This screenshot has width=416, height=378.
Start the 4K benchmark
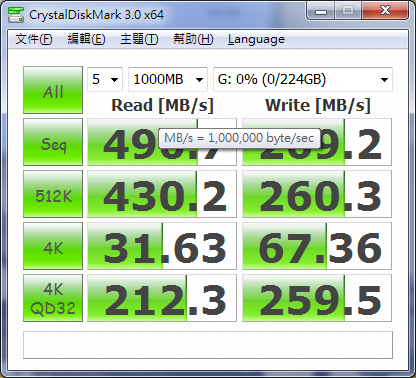click(53, 246)
